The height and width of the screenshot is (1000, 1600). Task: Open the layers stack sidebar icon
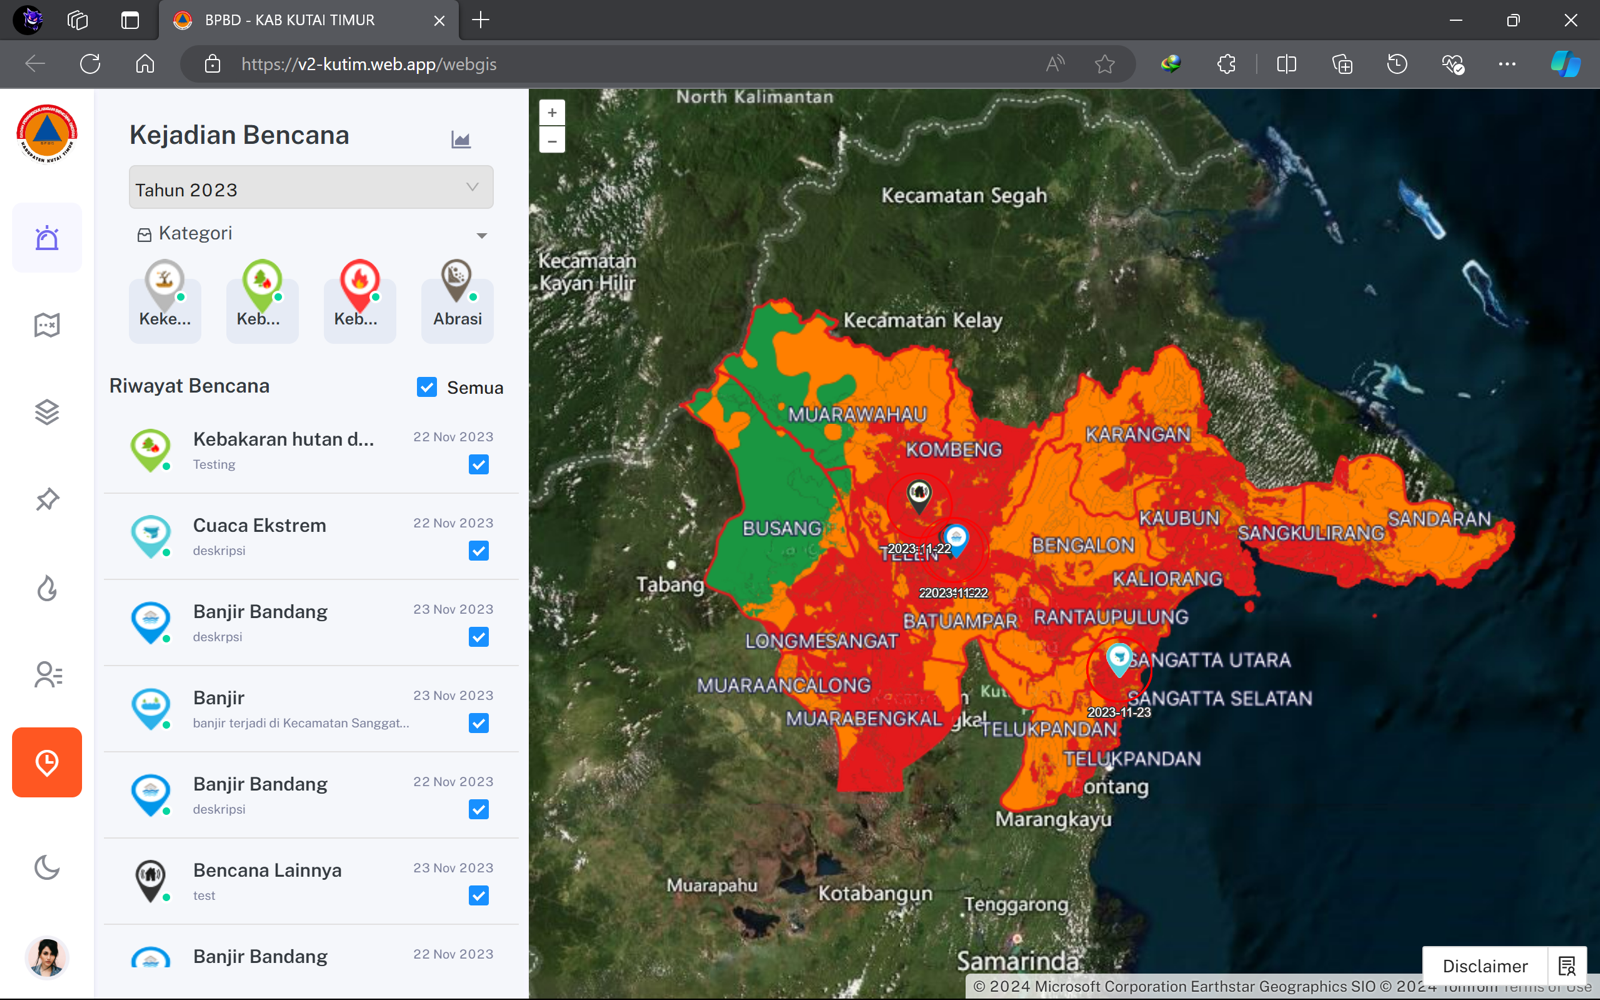[47, 412]
